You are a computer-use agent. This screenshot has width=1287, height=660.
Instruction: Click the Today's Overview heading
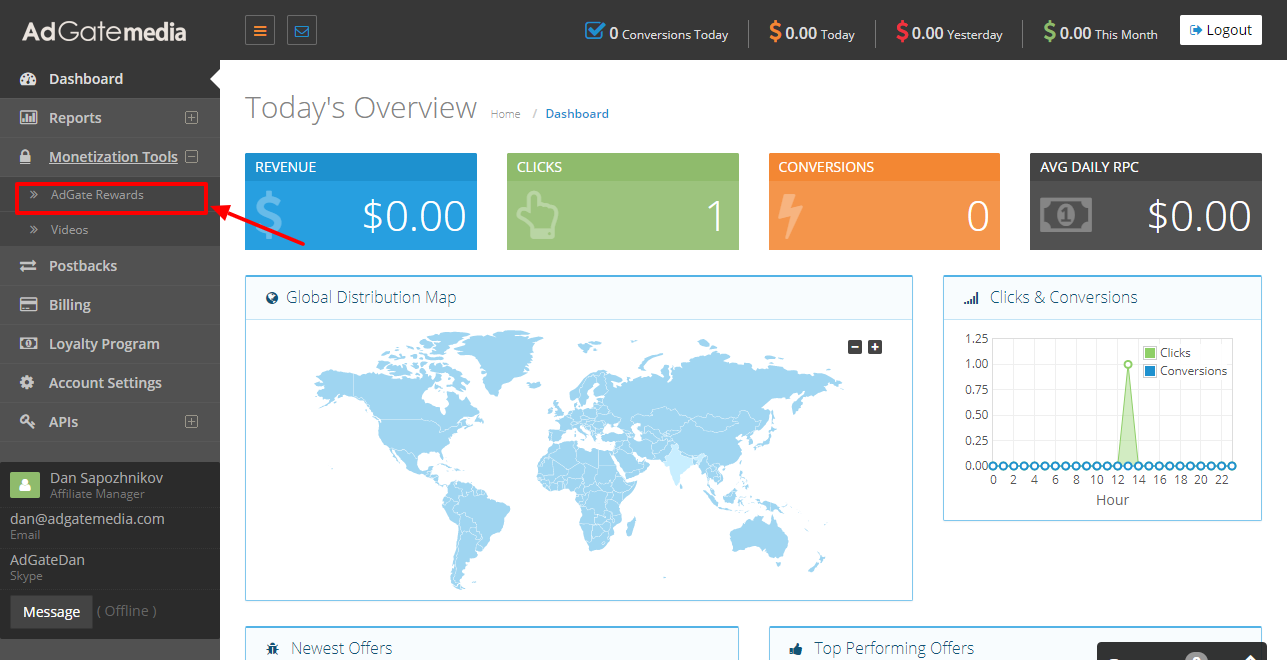pos(361,108)
